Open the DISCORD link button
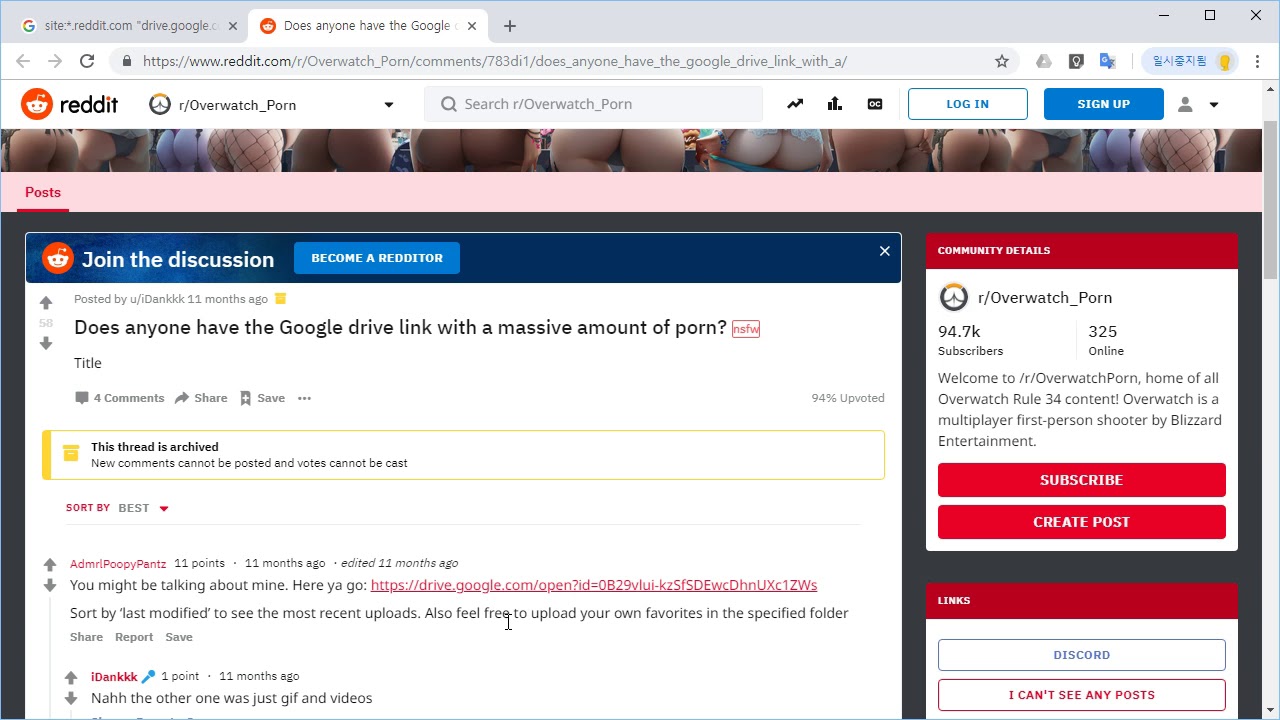The height and width of the screenshot is (720, 1280). (x=1081, y=655)
